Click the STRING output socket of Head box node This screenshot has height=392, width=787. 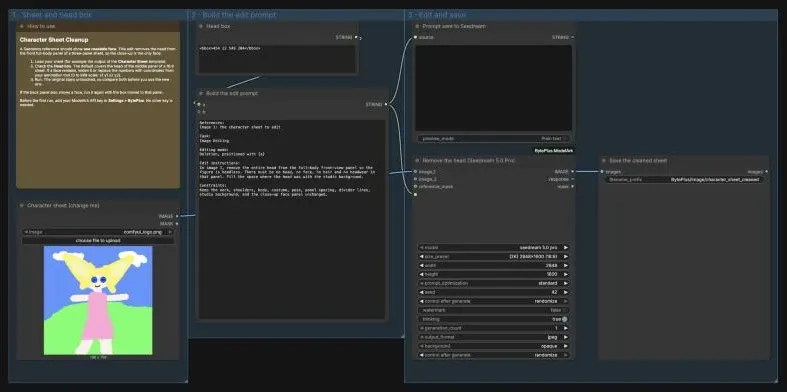pos(356,37)
